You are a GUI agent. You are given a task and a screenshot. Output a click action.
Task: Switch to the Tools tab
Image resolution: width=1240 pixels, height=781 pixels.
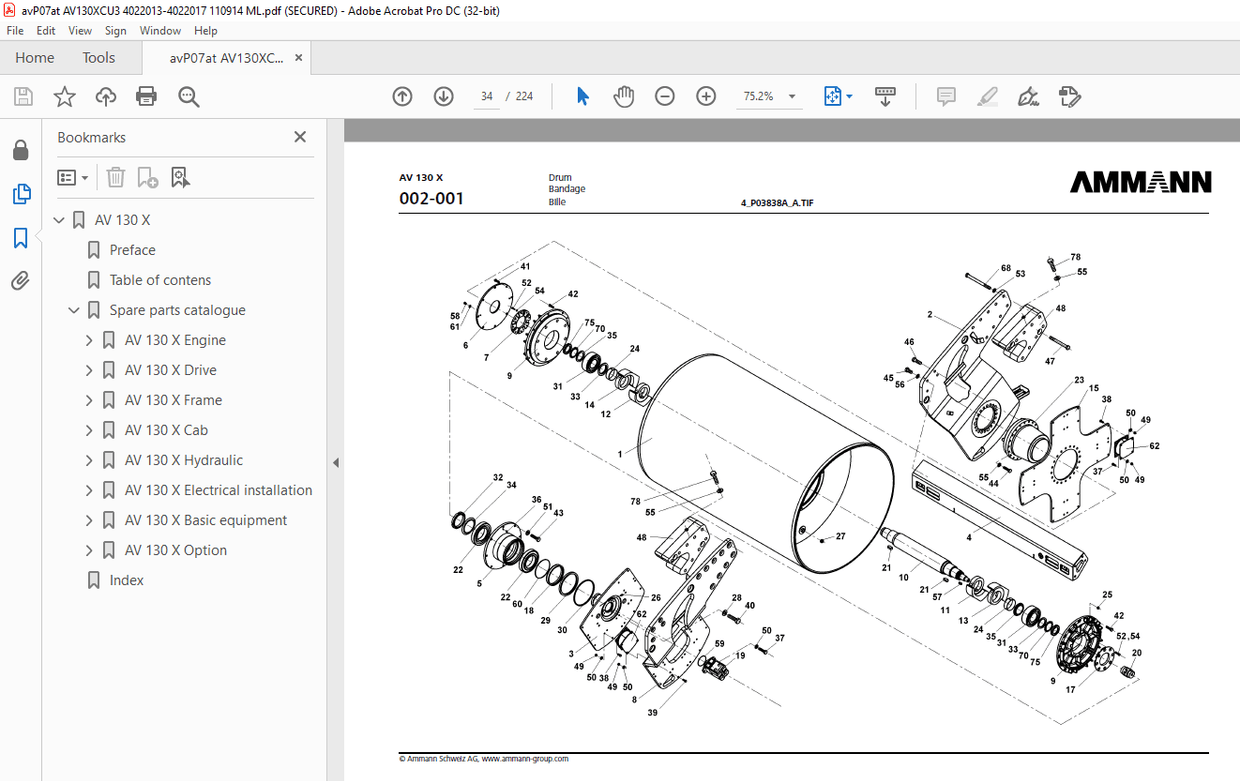point(98,57)
